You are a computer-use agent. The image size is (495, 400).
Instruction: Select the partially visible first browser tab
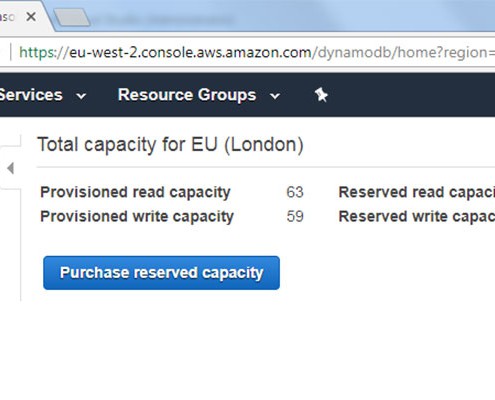[x=7, y=17]
